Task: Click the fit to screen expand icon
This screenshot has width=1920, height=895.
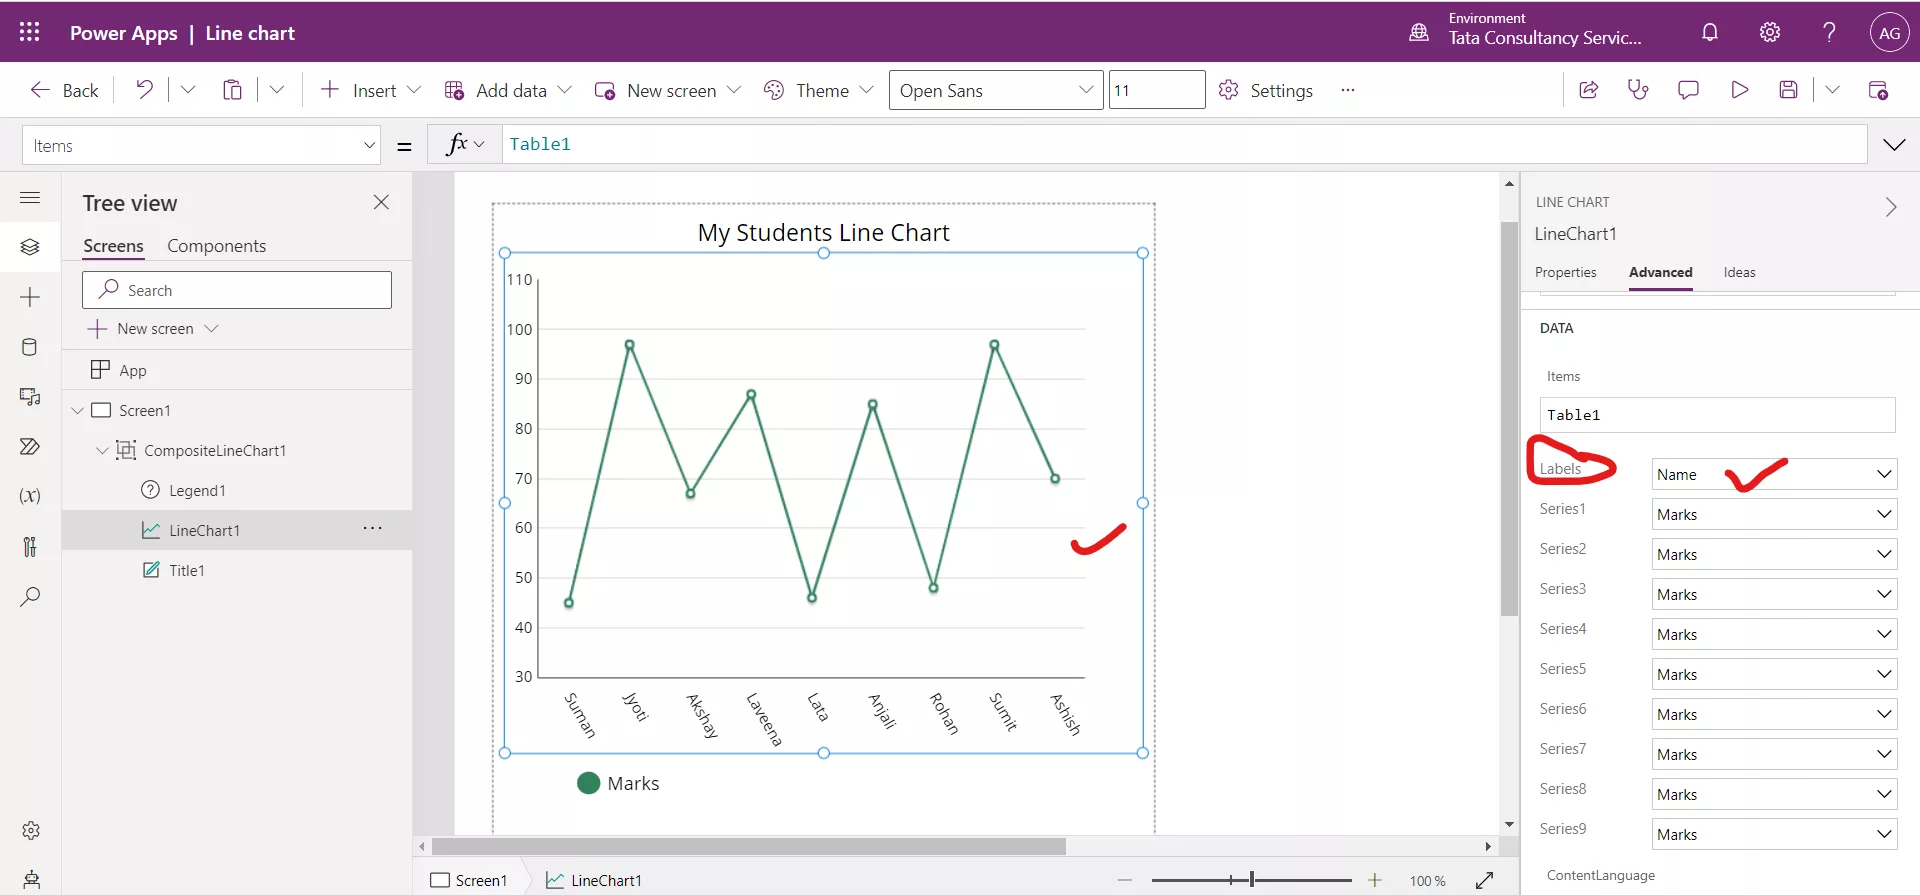Action: [1485, 880]
